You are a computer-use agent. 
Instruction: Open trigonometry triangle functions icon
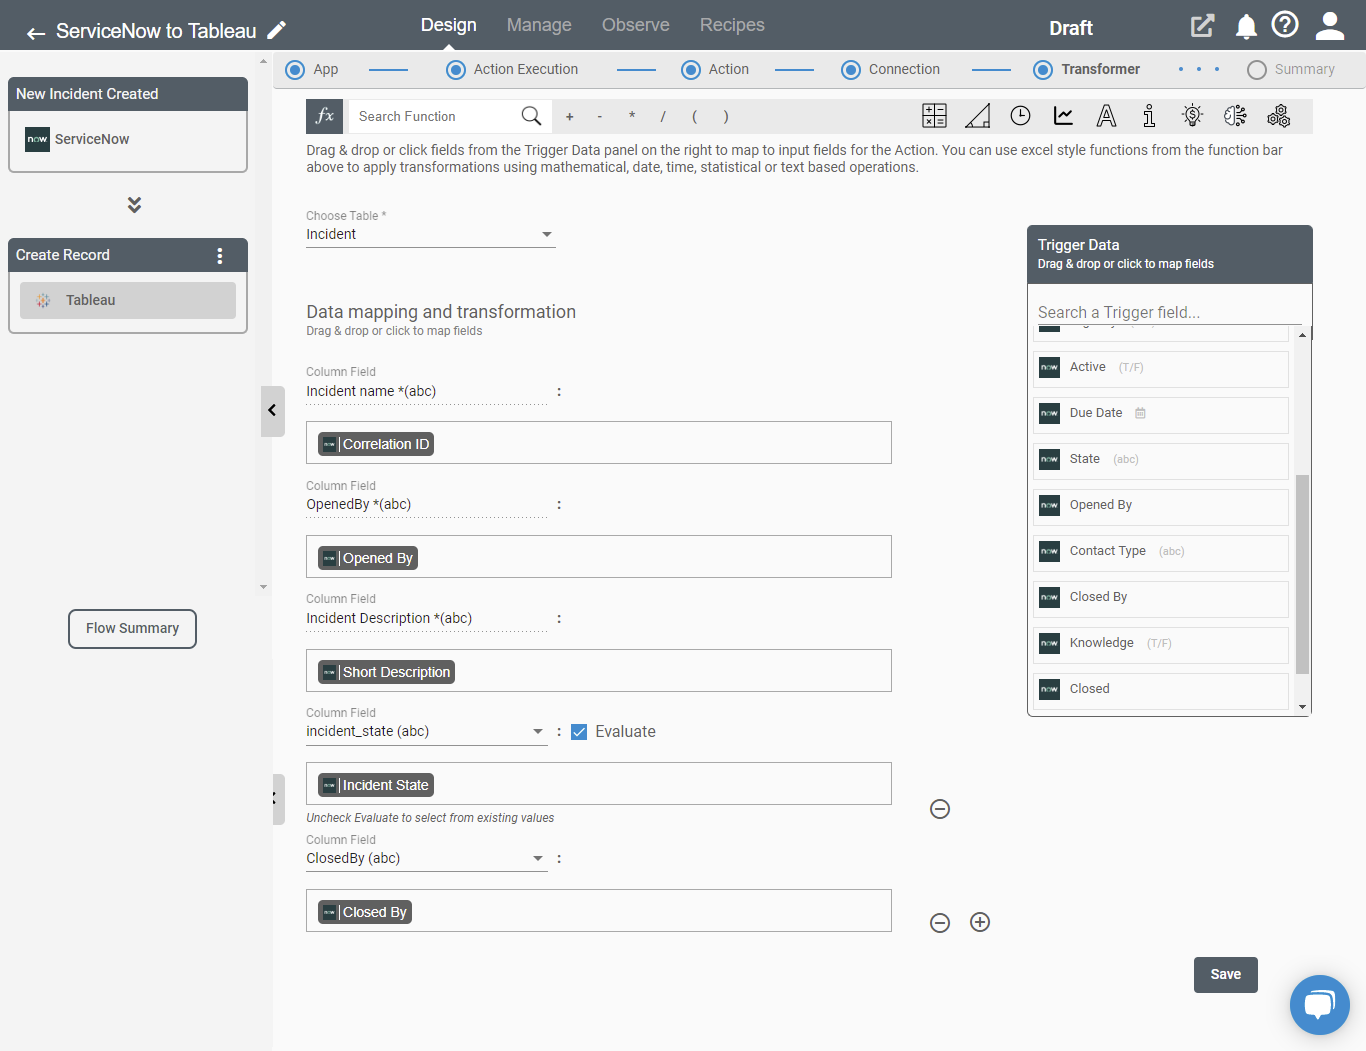(977, 116)
